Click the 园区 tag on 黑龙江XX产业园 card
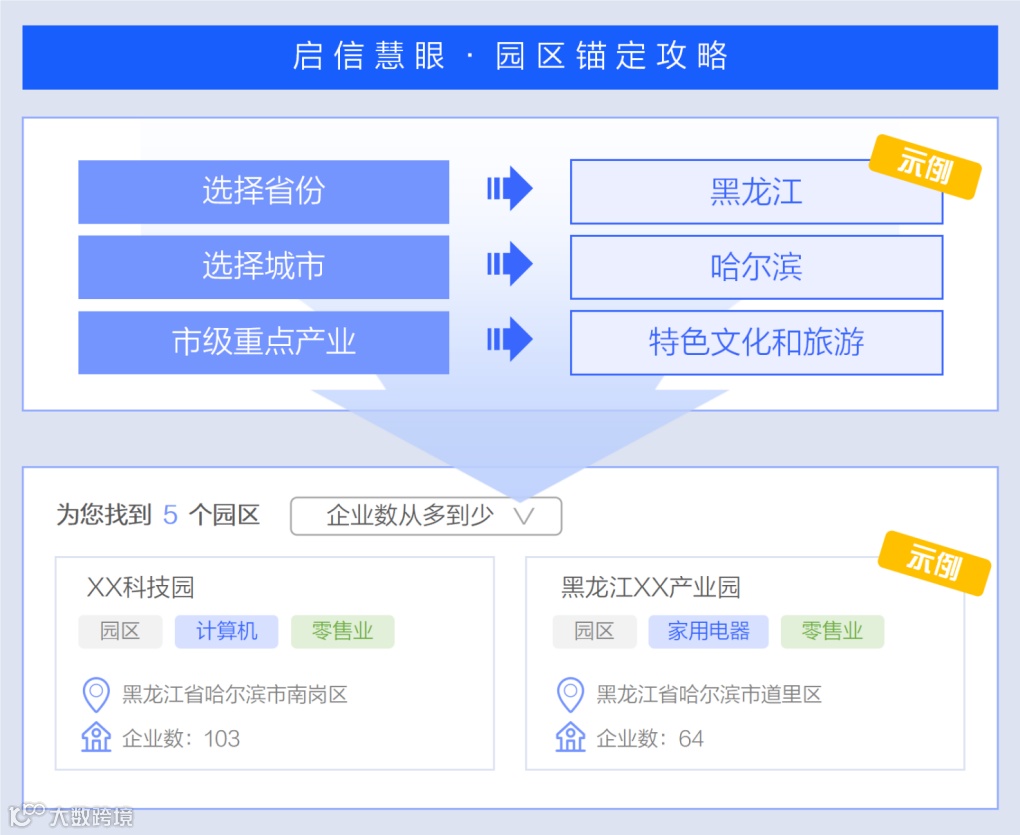Image resolution: width=1020 pixels, height=835 pixels. point(595,631)
